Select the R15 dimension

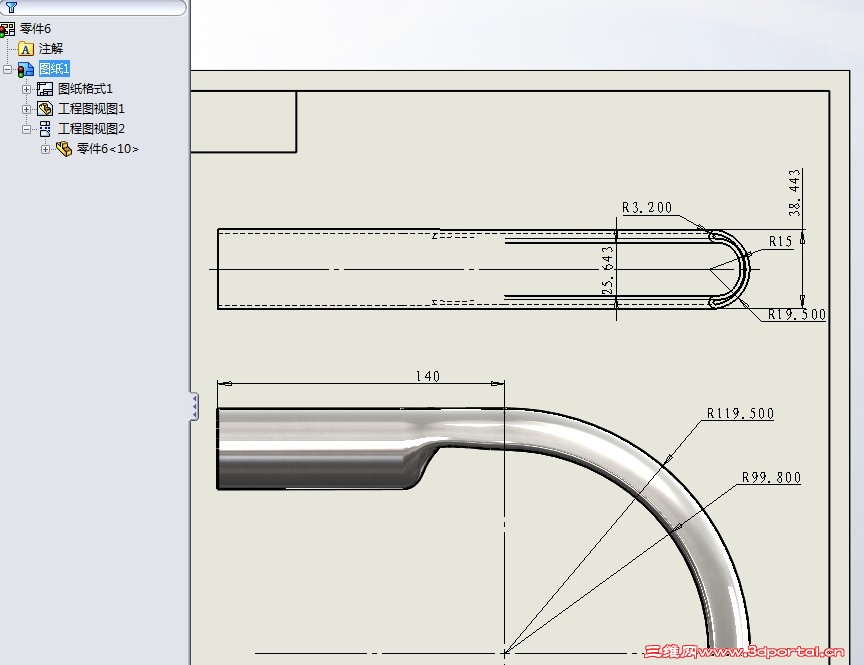pos(780,241)
